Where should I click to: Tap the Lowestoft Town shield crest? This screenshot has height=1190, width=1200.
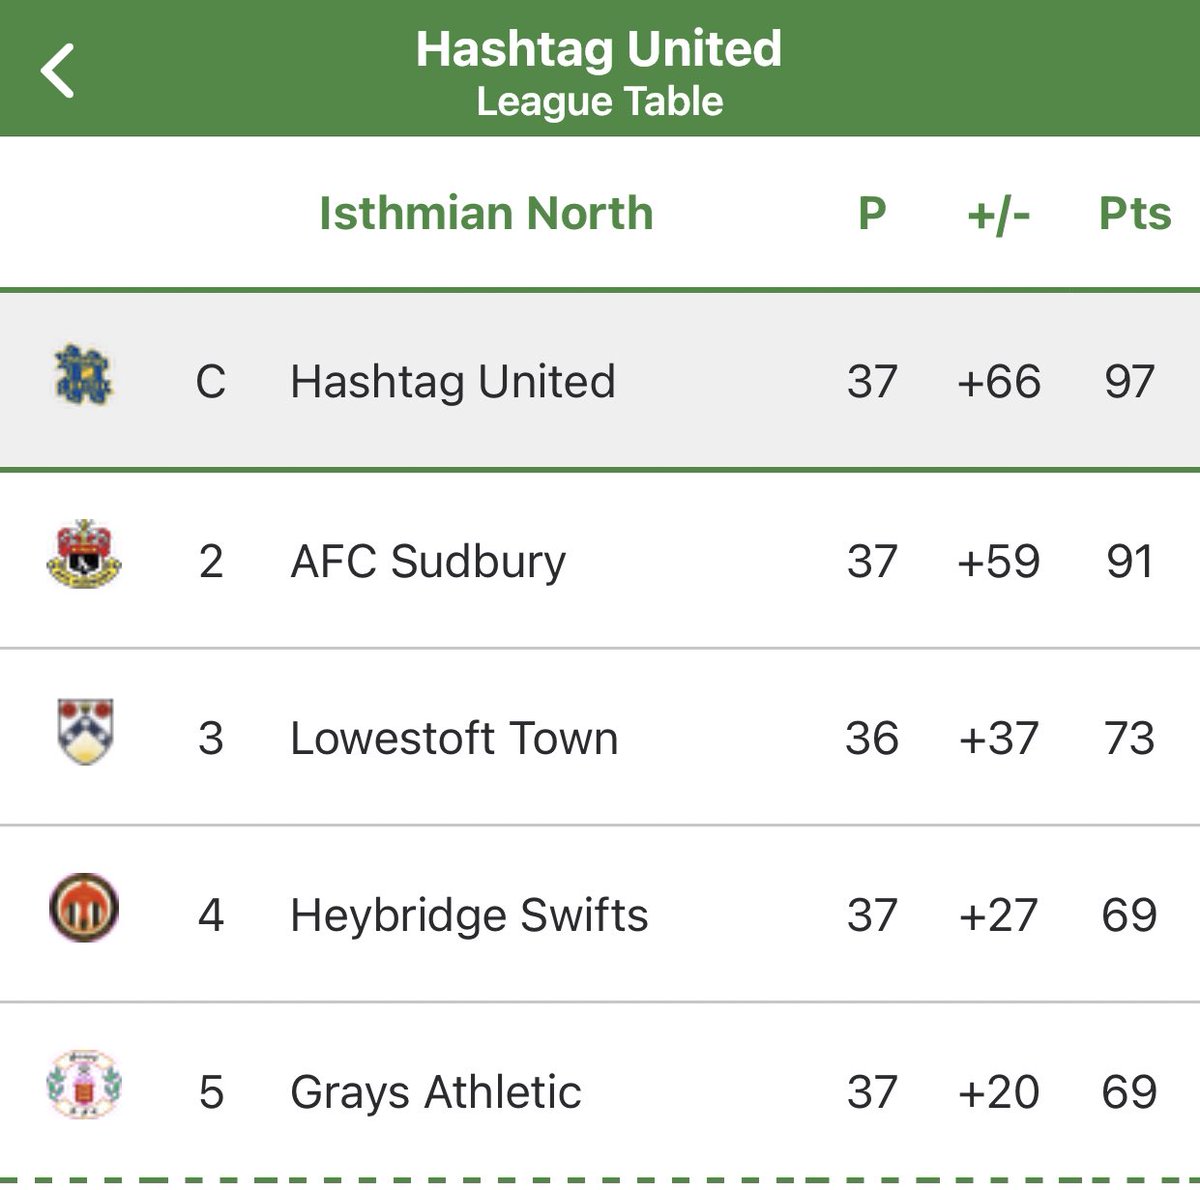tap(84, 732)
